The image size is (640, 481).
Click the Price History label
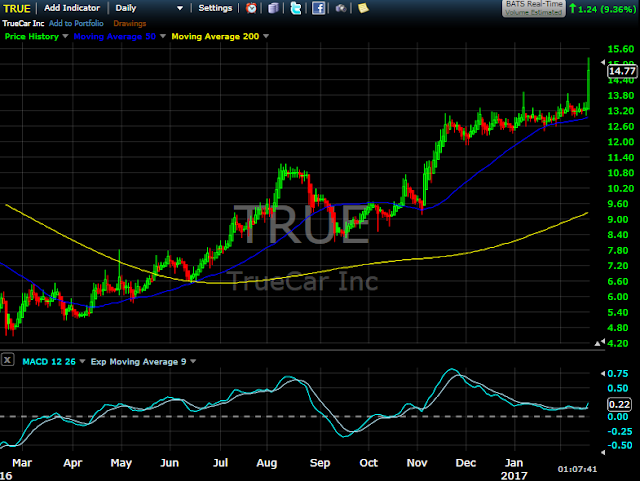[x=31, y=36]
